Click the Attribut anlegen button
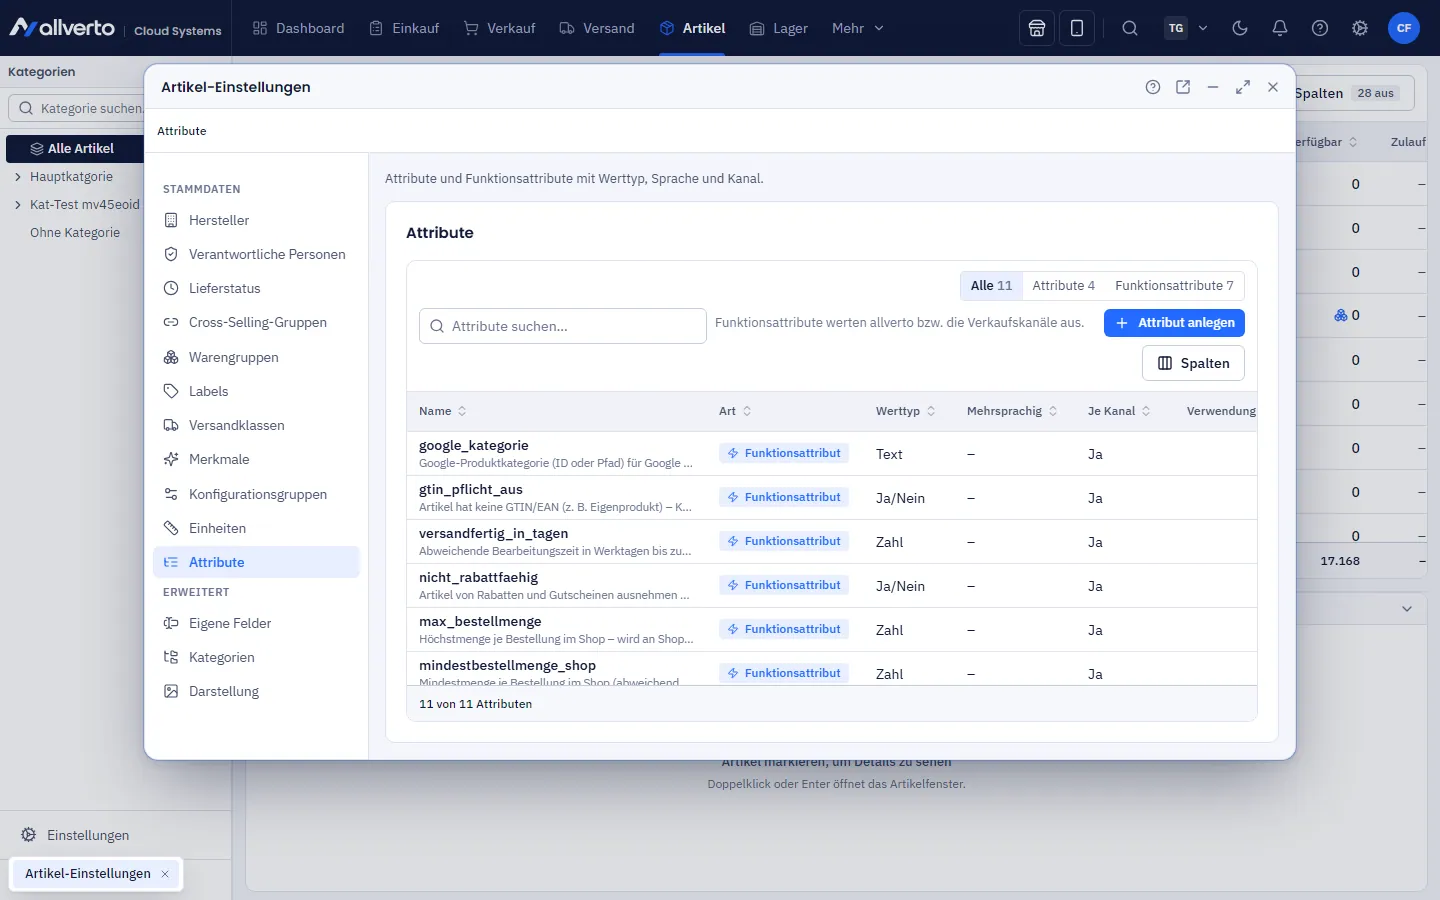Screen dimensions: 1440x900 pos(1174,323)
